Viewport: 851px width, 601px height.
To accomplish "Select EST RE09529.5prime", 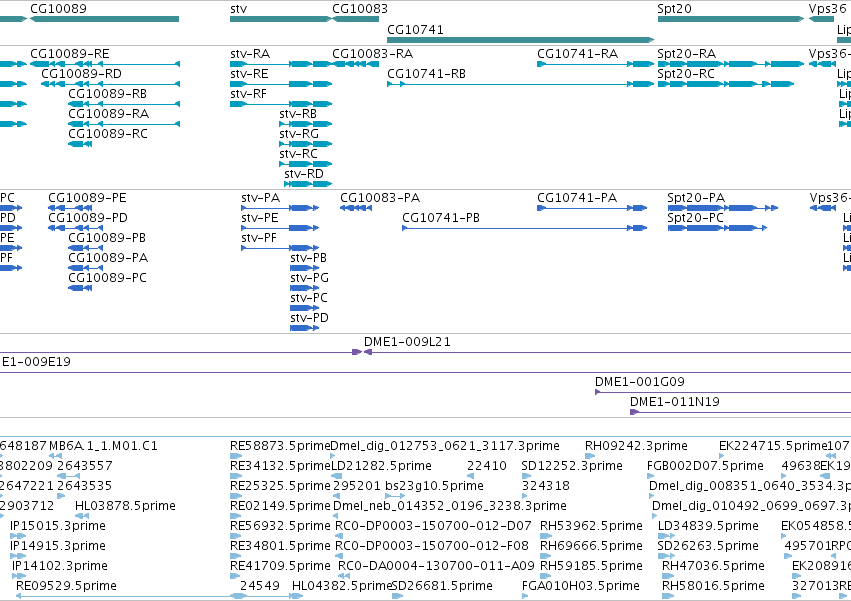I will pyautogui.click(x=66, y=586).
